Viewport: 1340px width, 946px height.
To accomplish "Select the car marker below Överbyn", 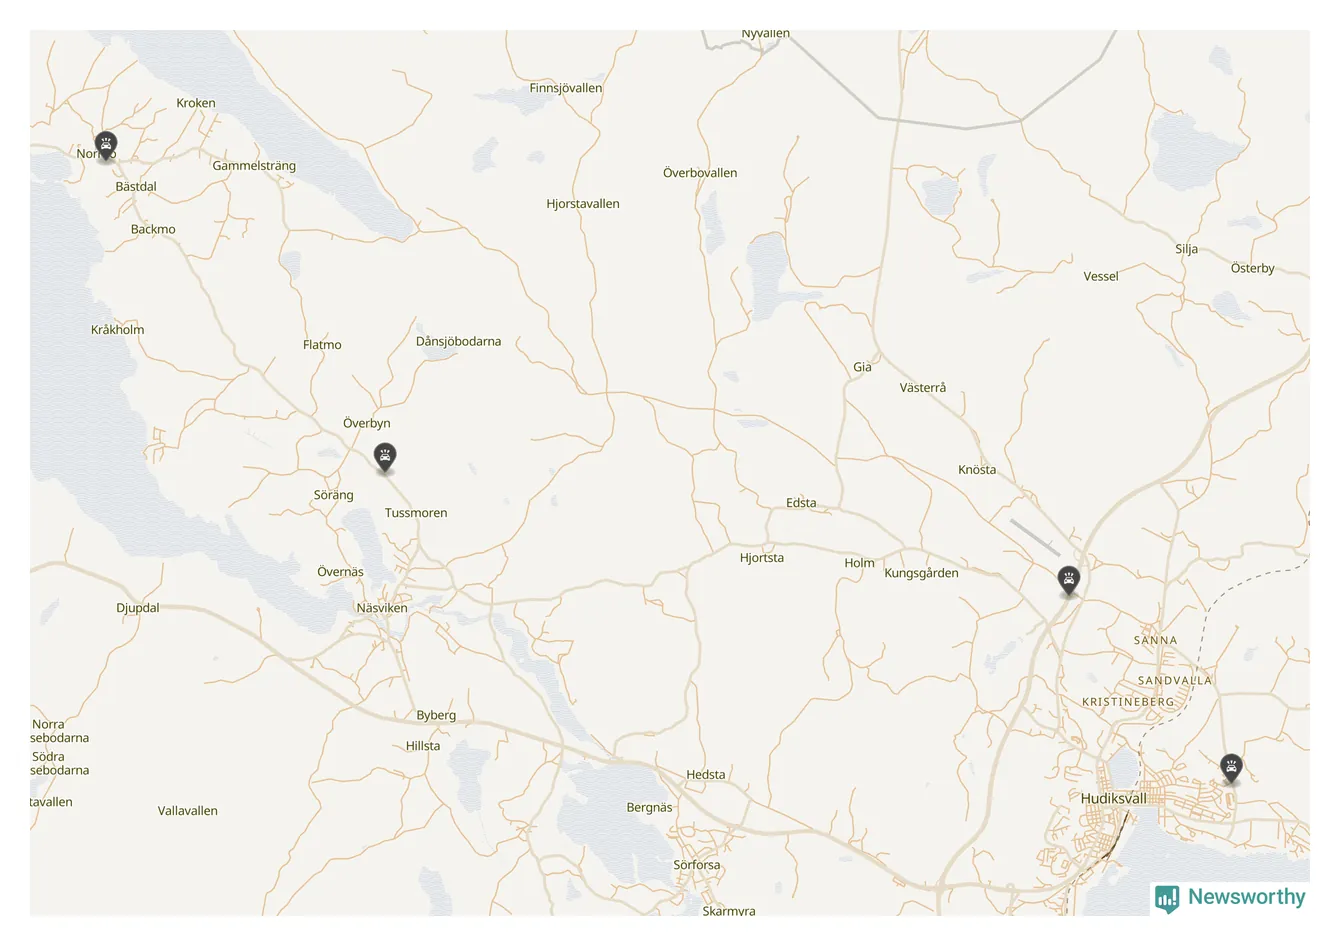I will click(385, 457).
